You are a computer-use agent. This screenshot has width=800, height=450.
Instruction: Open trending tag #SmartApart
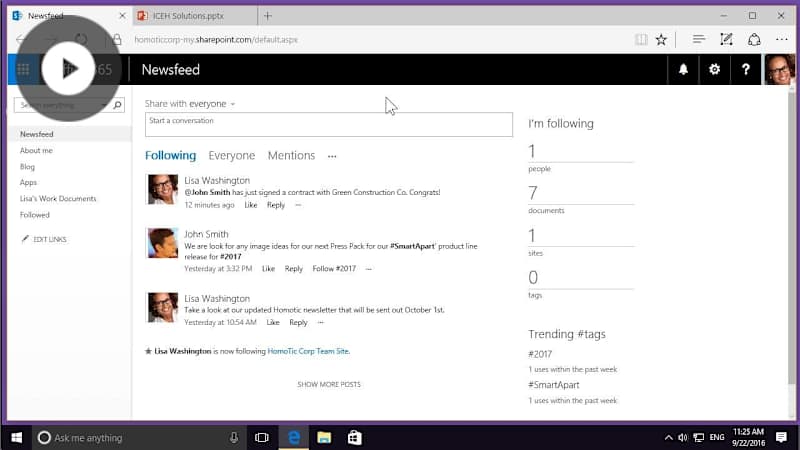tap(554, 385)
